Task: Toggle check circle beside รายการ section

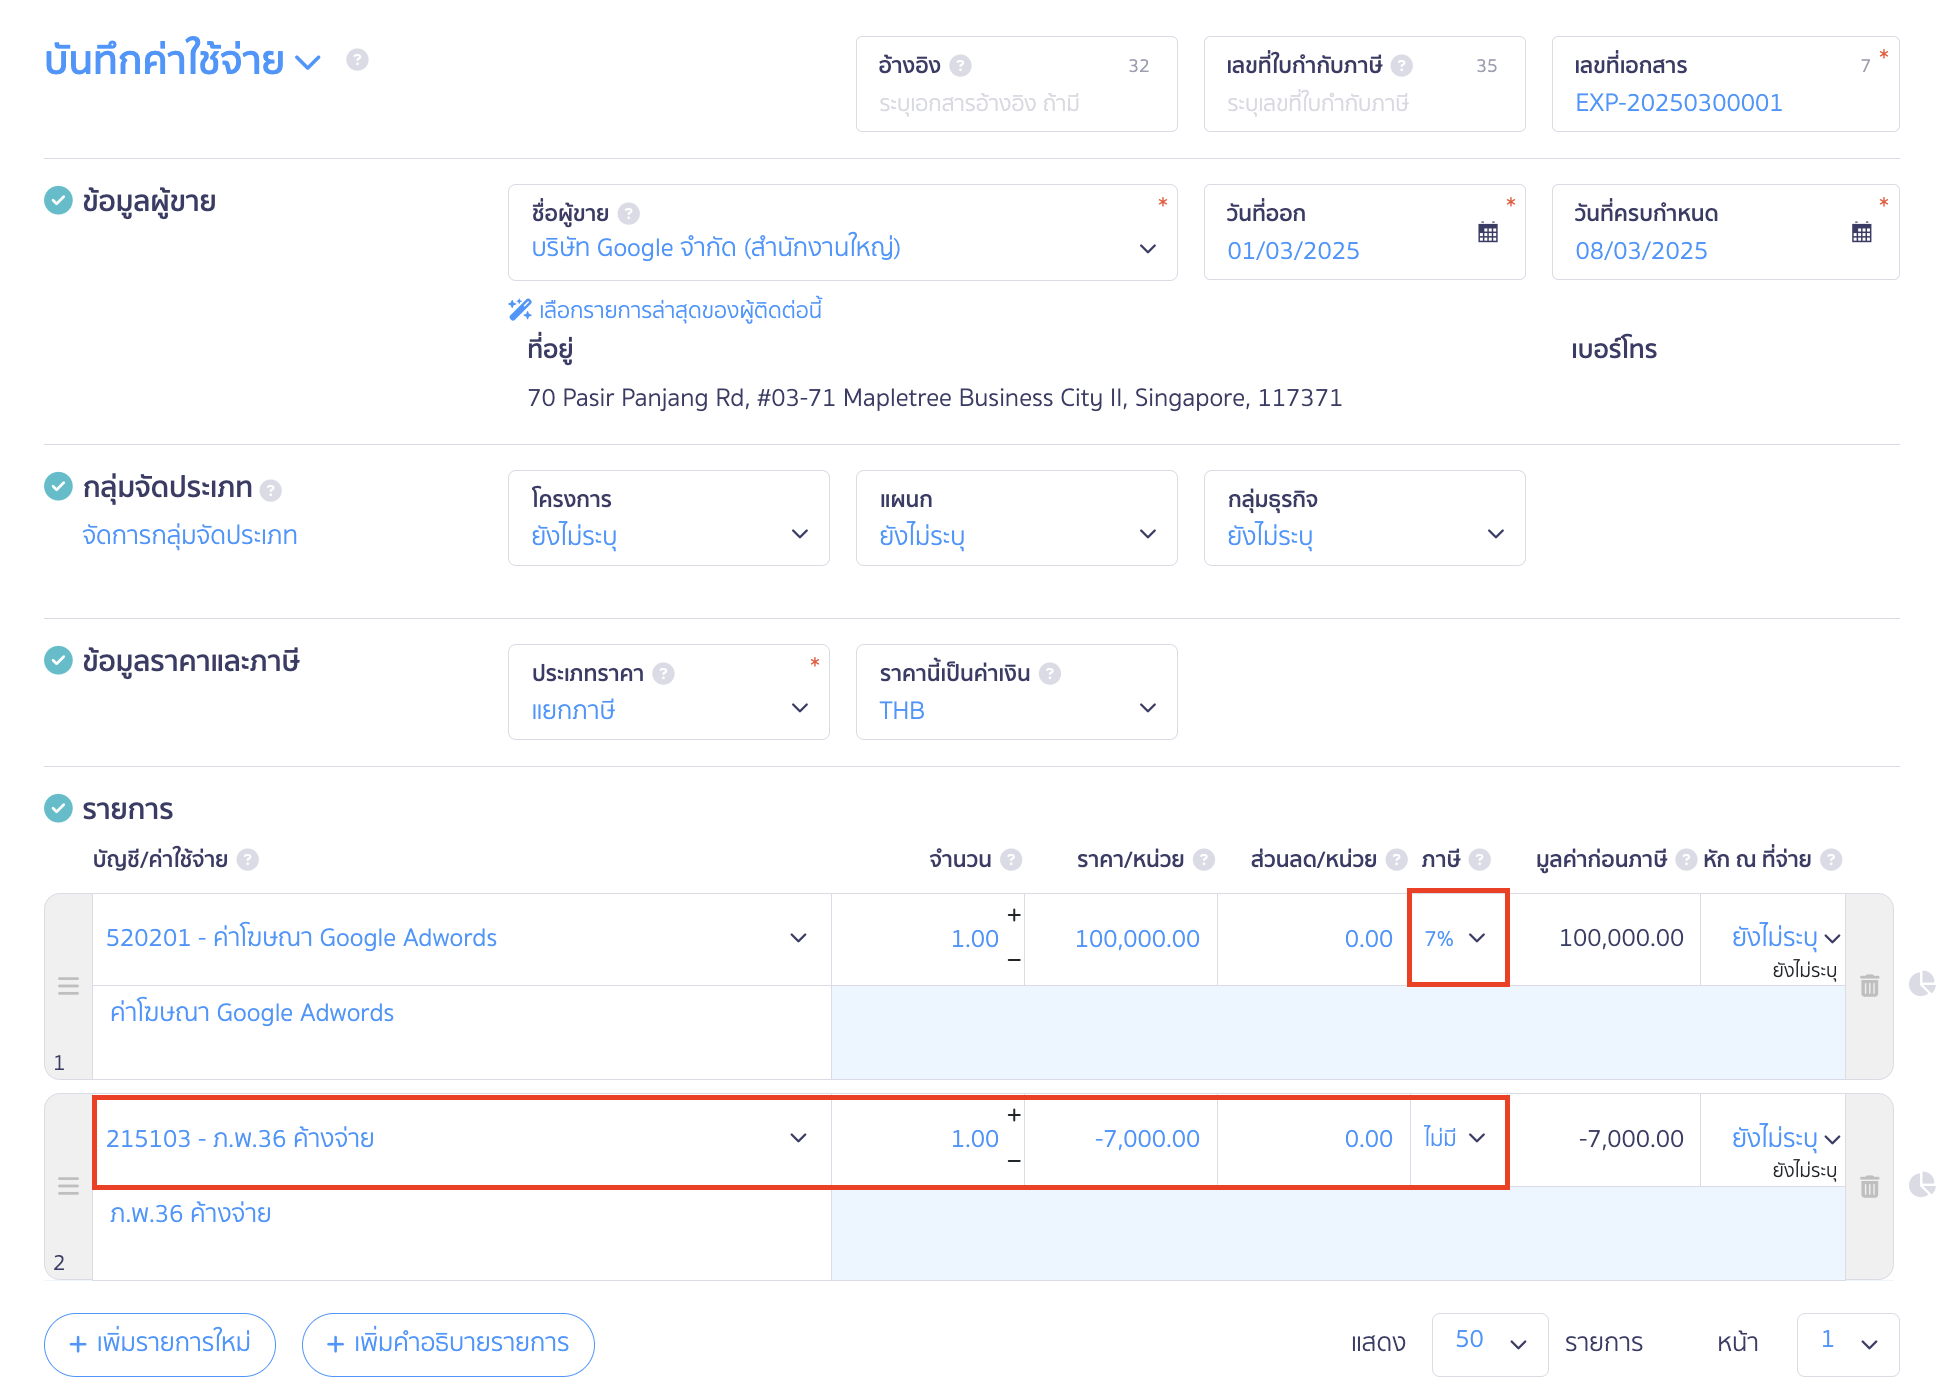Action: point(58,808)
